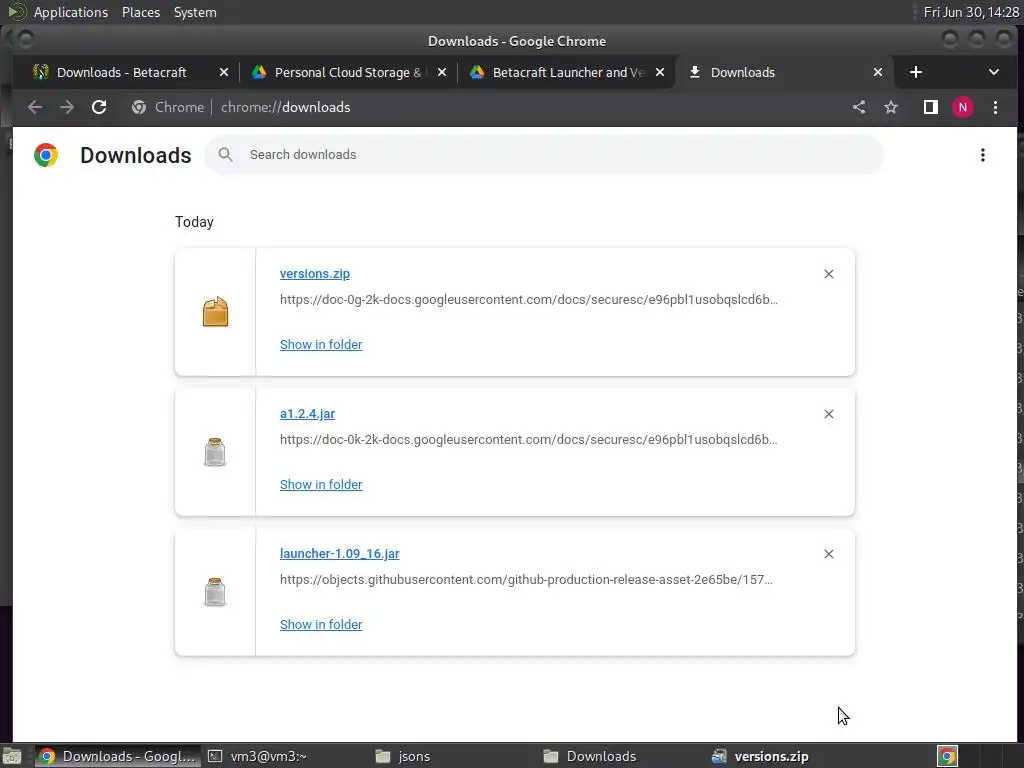
Task: Click the Chrome site info chip
Action: (168, 107)
